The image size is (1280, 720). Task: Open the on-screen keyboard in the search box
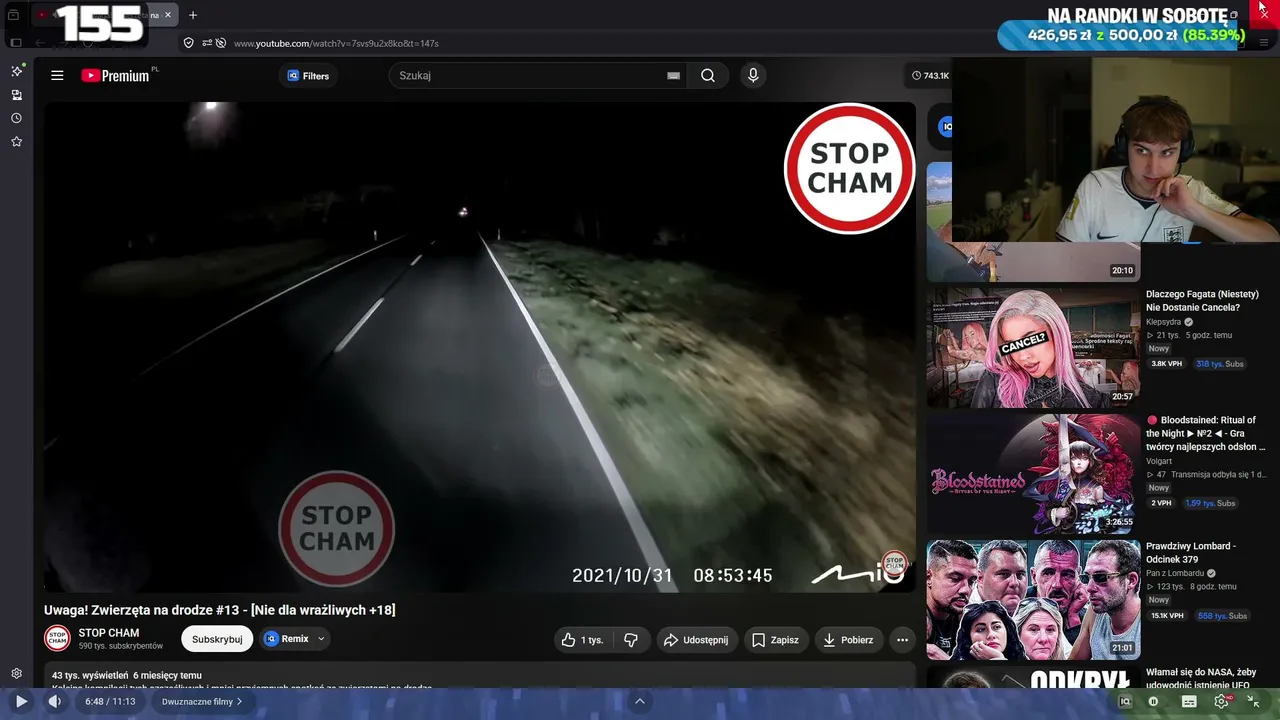673,76
